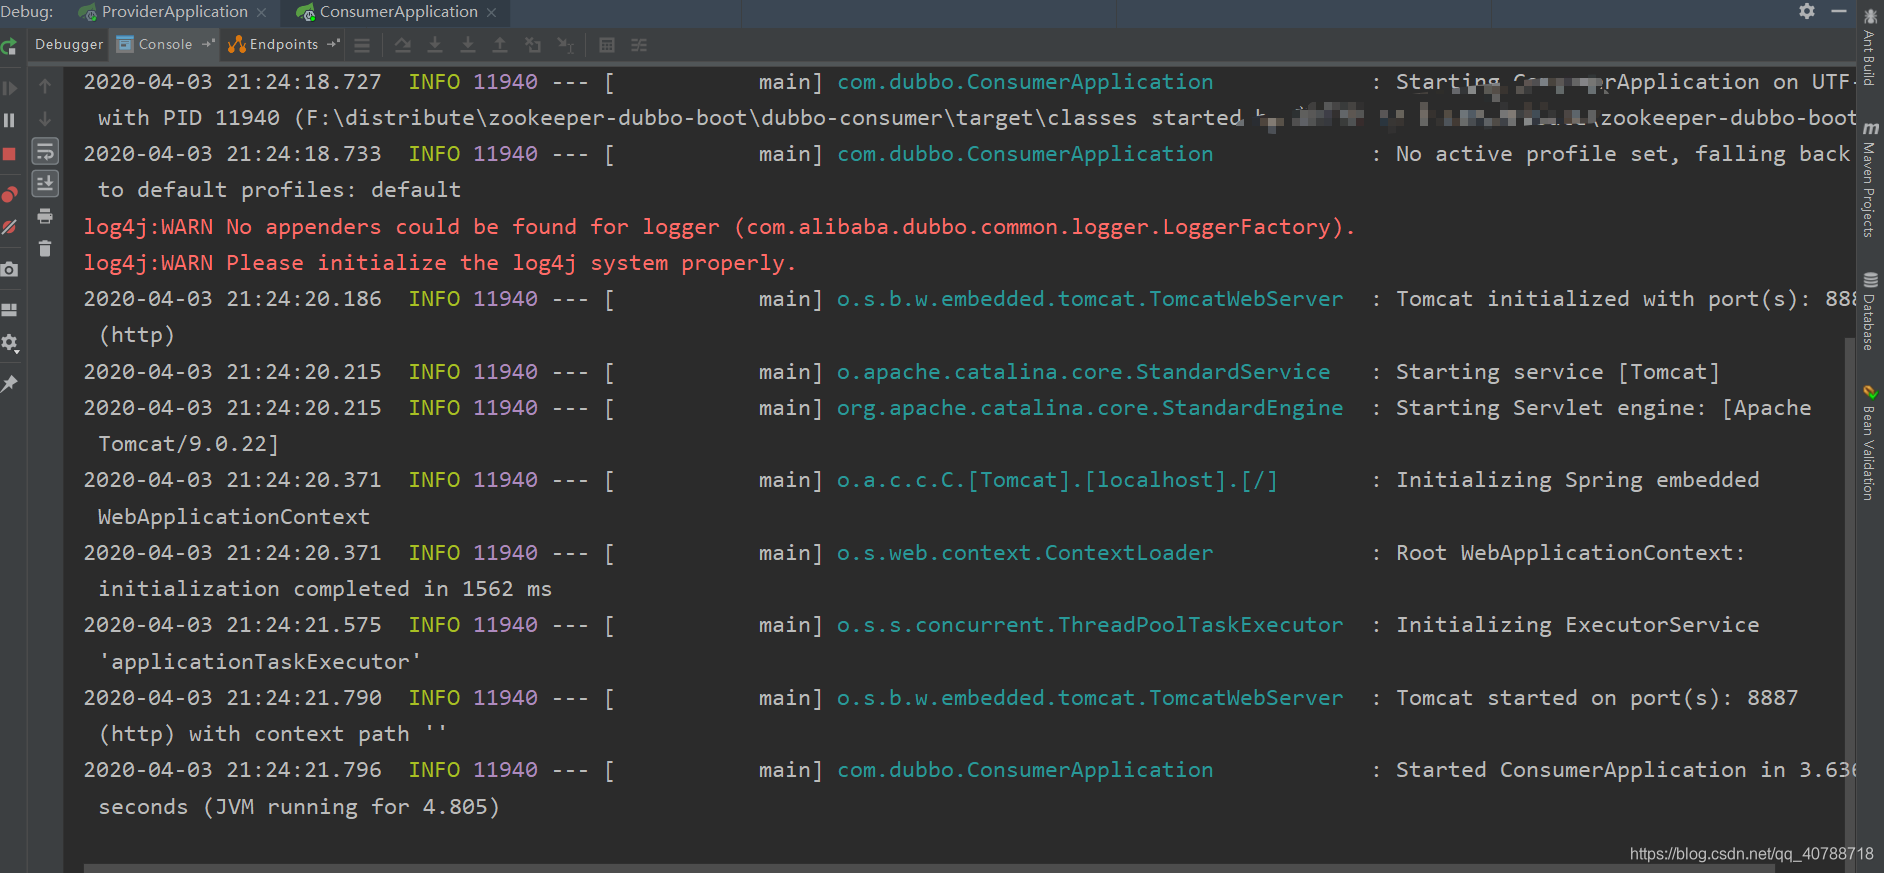Click the o.s.s.concurrent.ThreadPoolTaskExecutor logger name
The width and height of the screenshot is (1884, 873).
pos(1090,625)
